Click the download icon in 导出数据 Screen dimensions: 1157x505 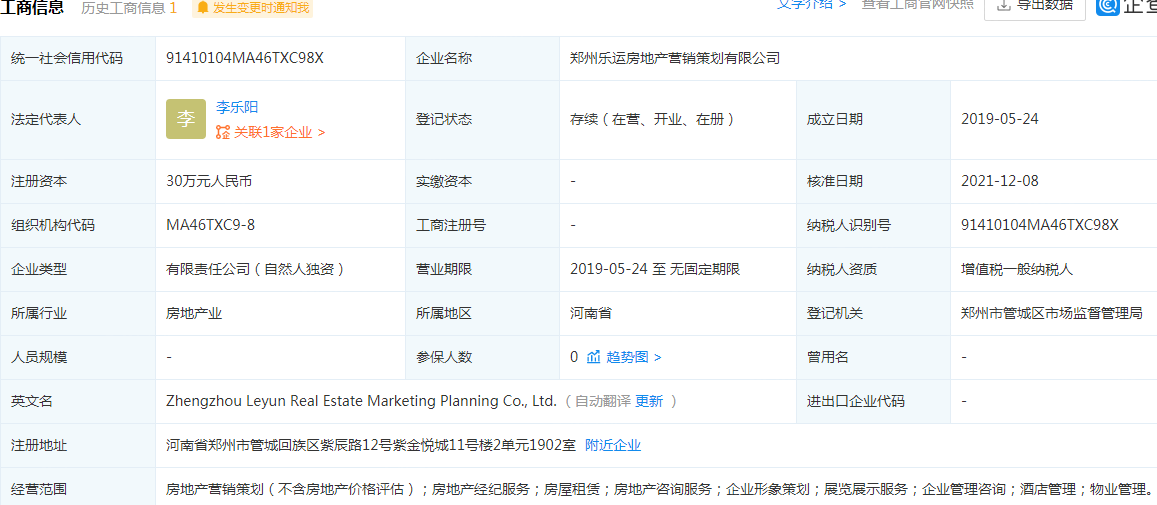click(x=1004, y=4)
